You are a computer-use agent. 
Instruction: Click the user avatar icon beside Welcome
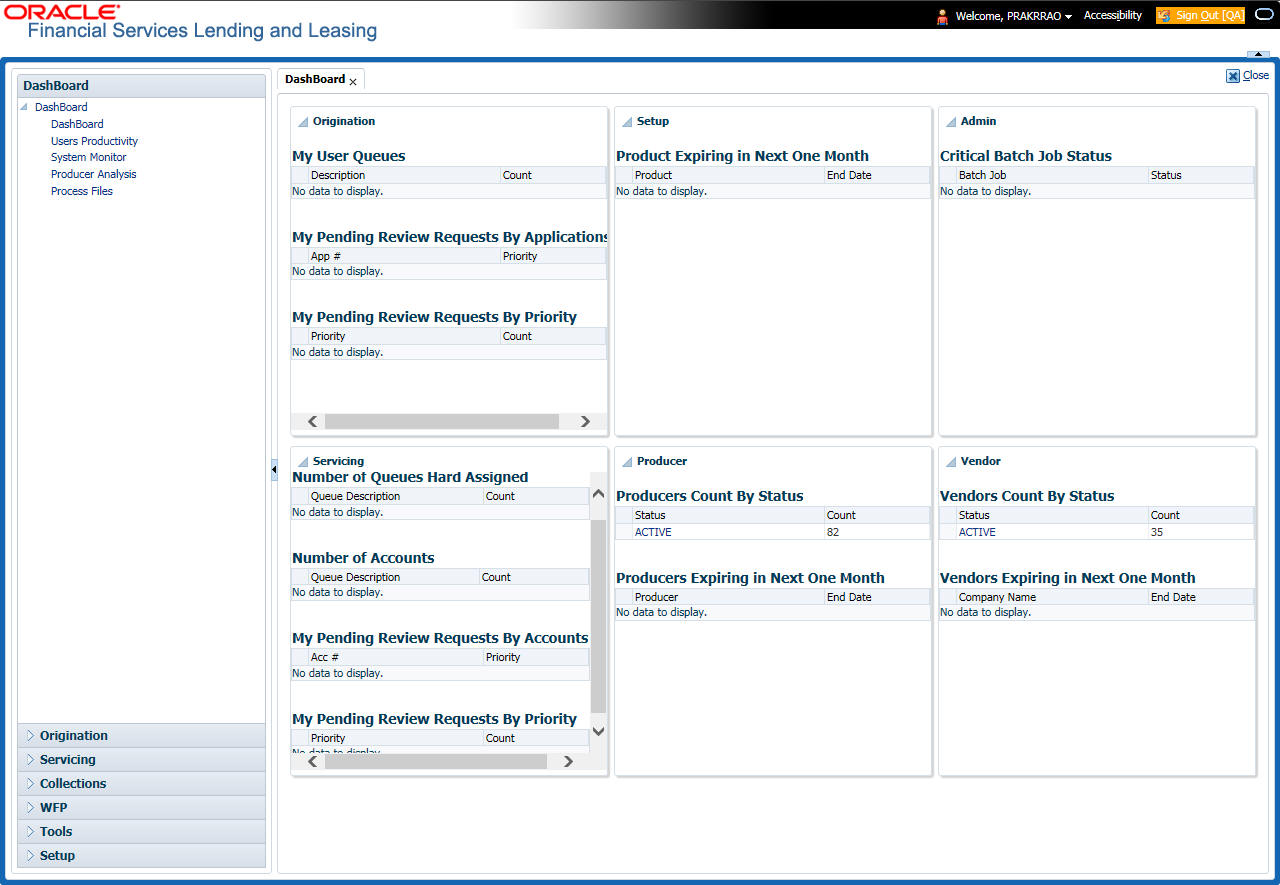[x=941, y=16]
